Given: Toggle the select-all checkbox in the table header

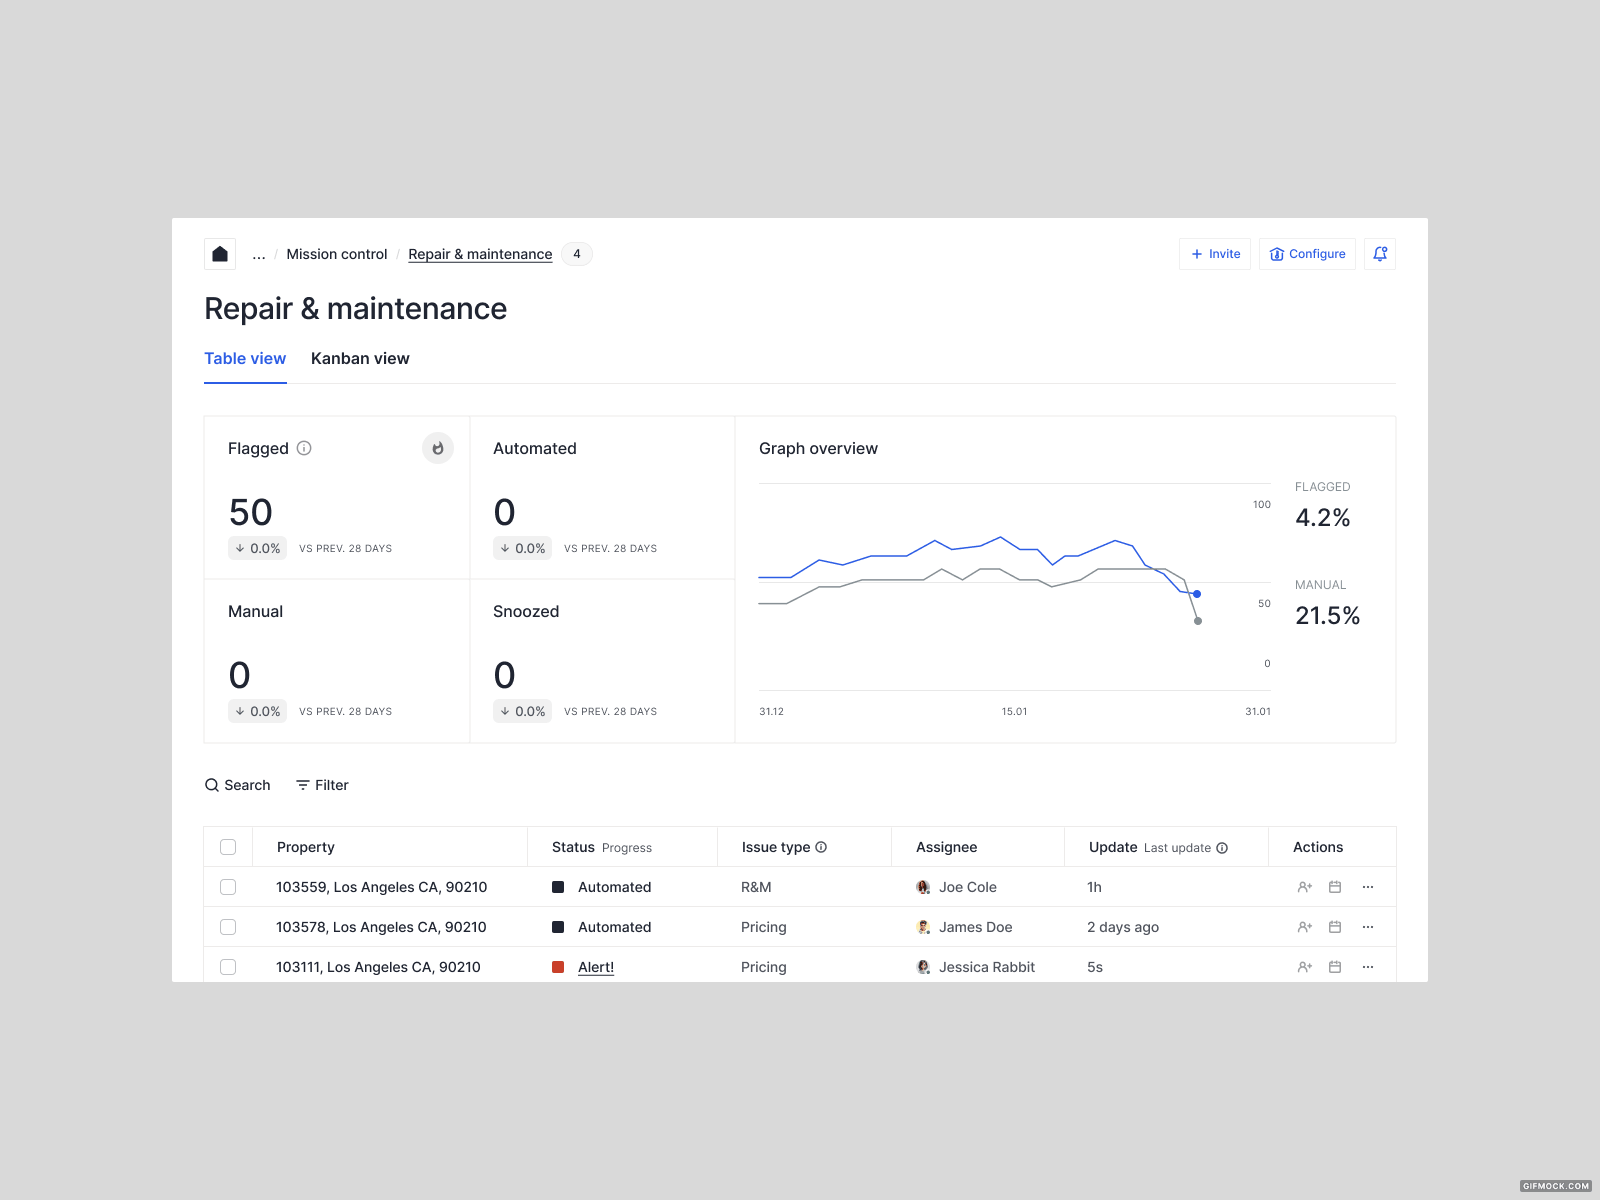Looking at the screenshot, I should click(x=228, y=846).
